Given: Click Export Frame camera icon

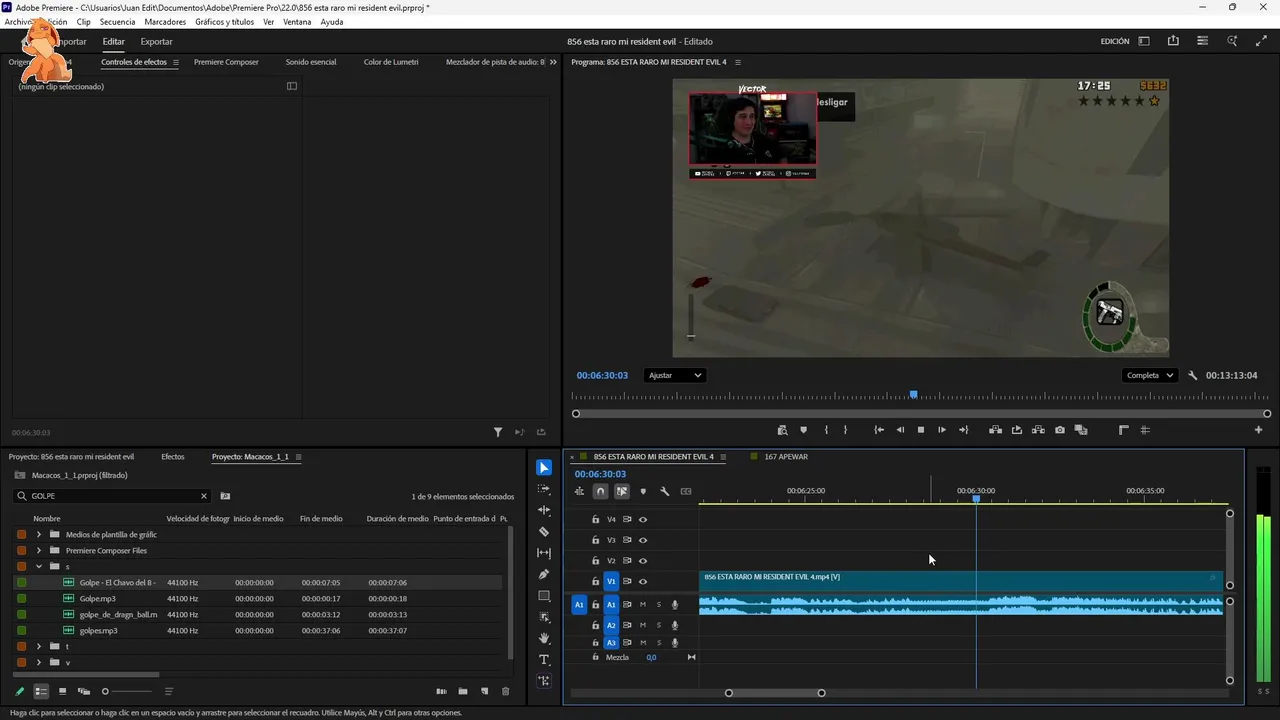Looking at the screenshot, I should point(1060,430).
